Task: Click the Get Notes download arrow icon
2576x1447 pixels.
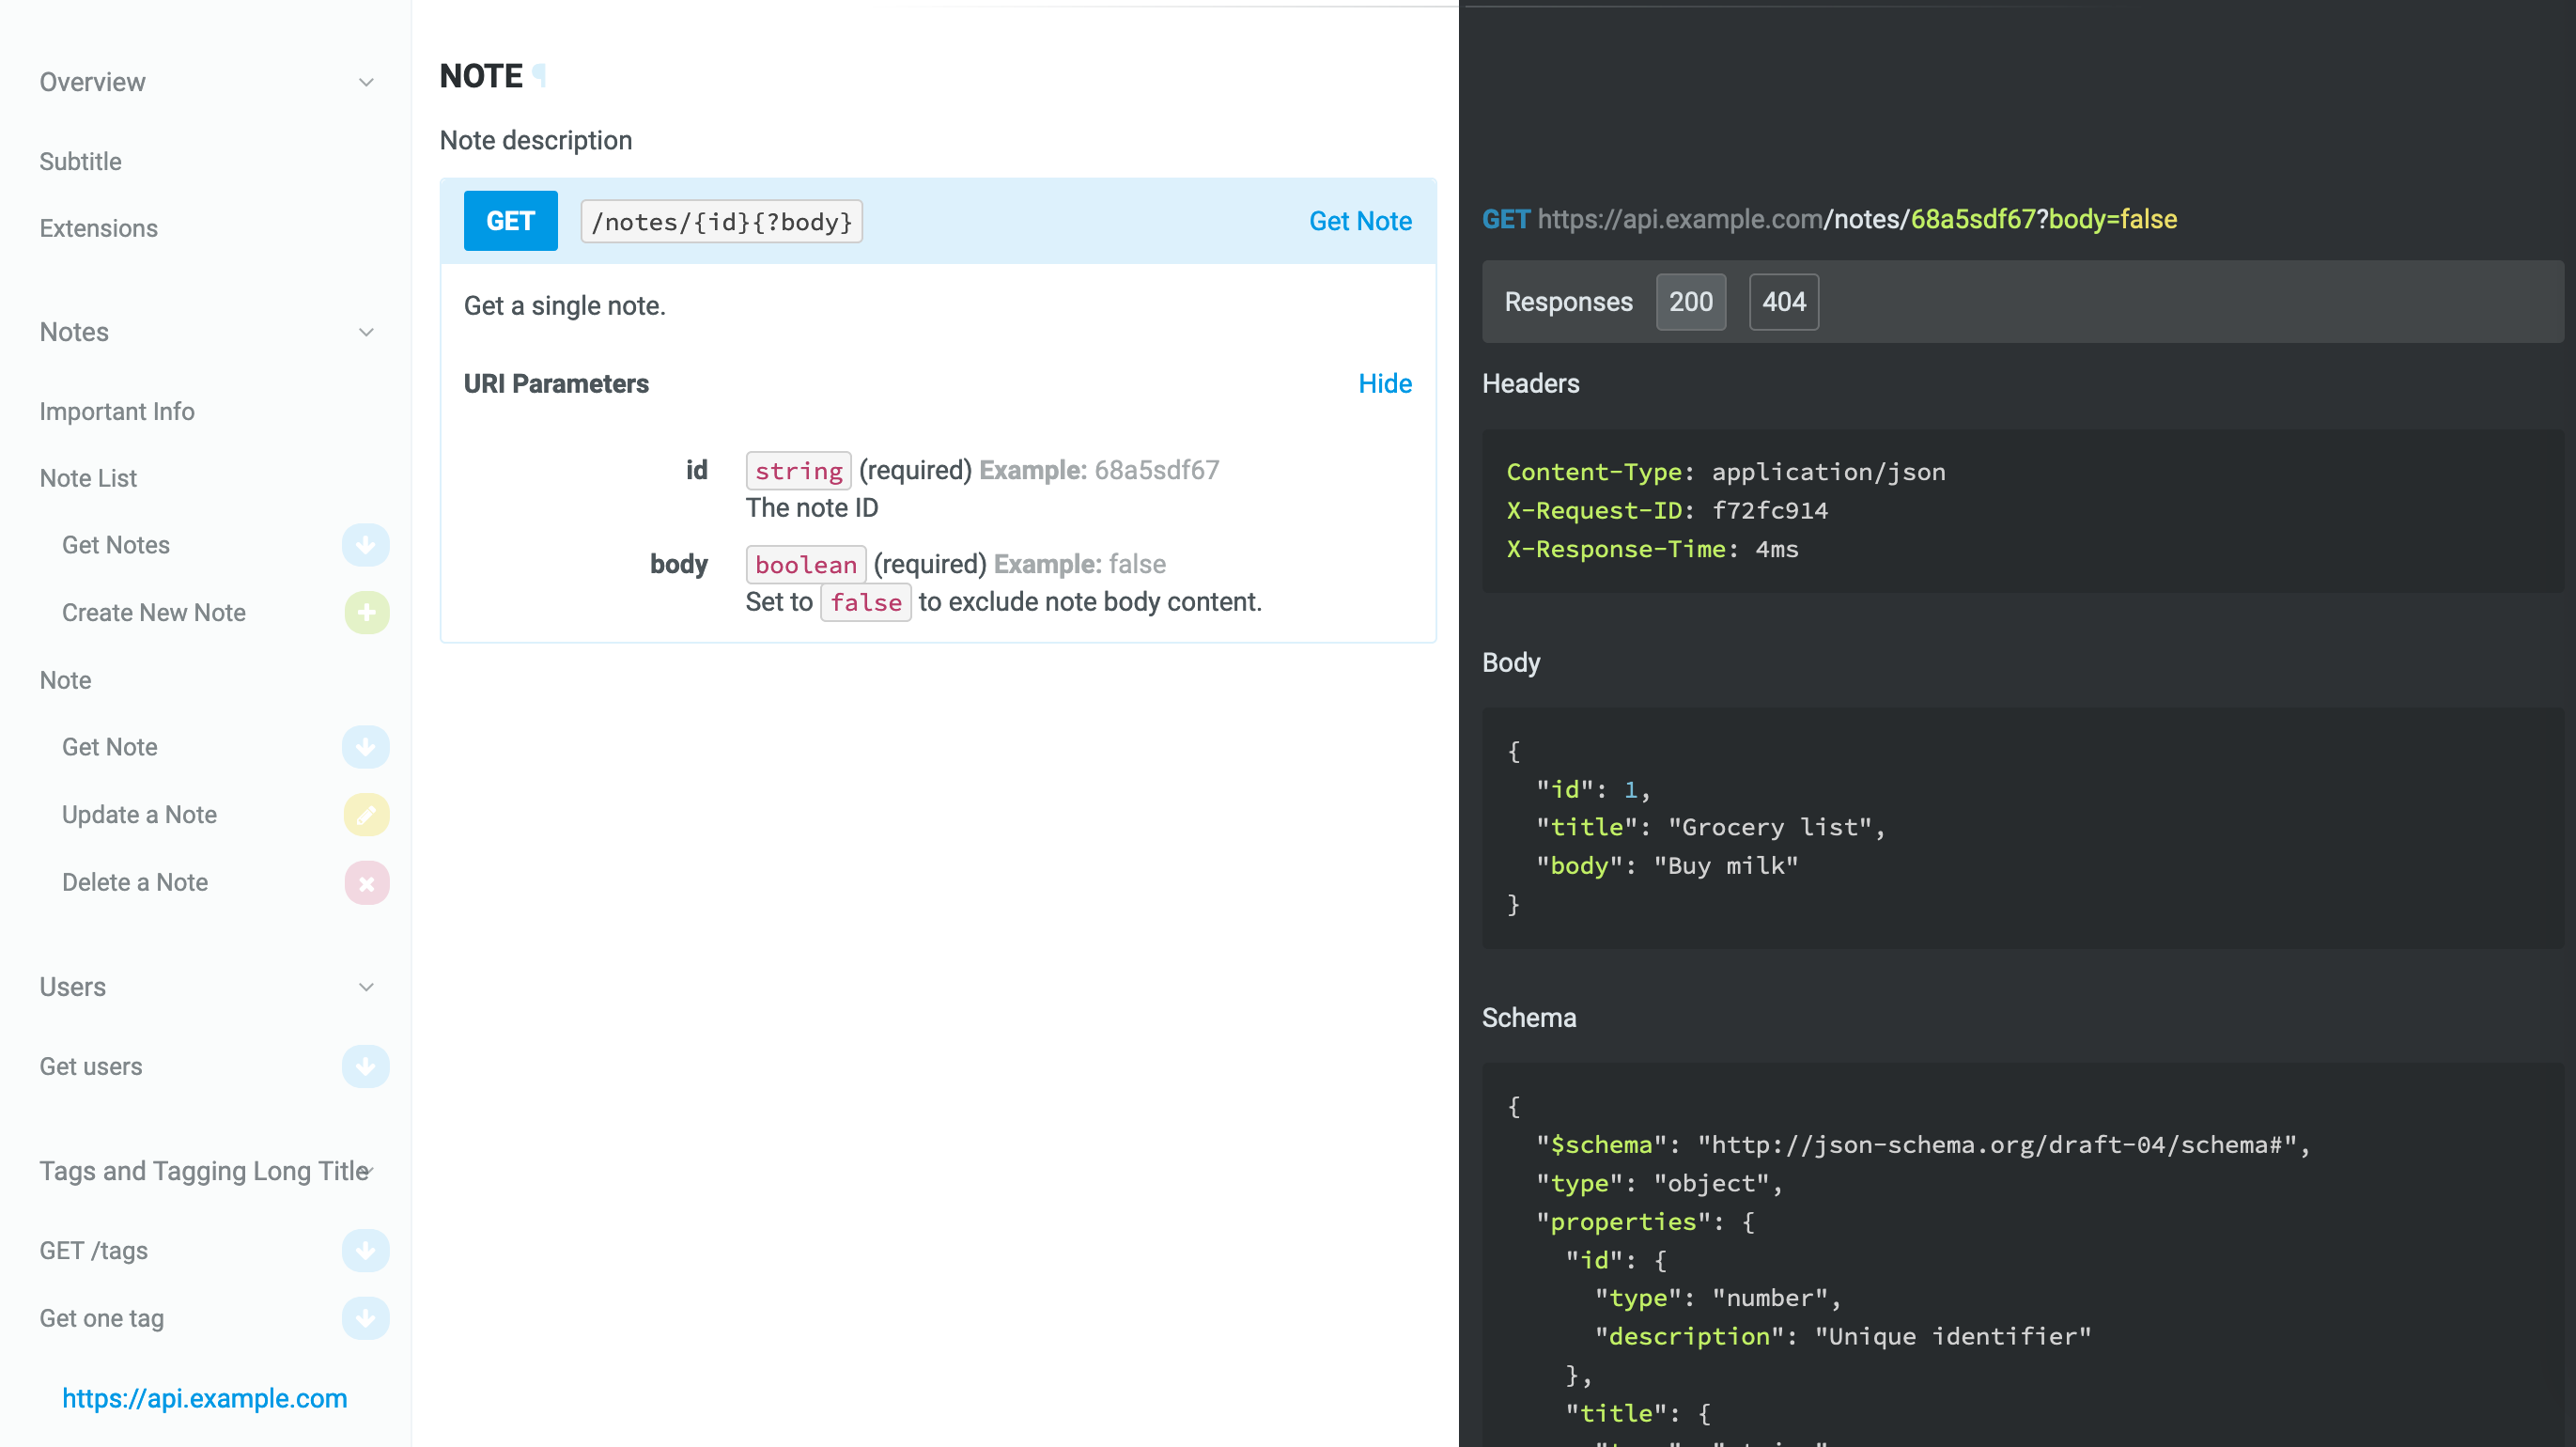Action: pyautogui.click(x=365, y=545)
